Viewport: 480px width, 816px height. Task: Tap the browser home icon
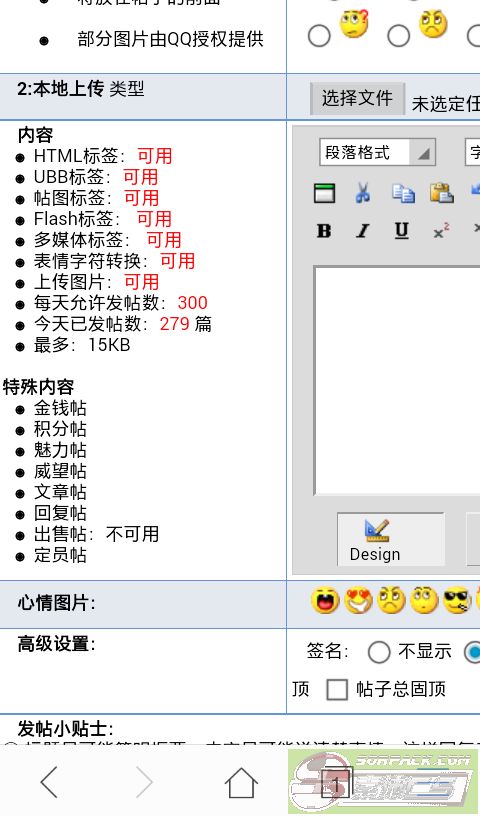pyautogui.click(x=241, y=782)
